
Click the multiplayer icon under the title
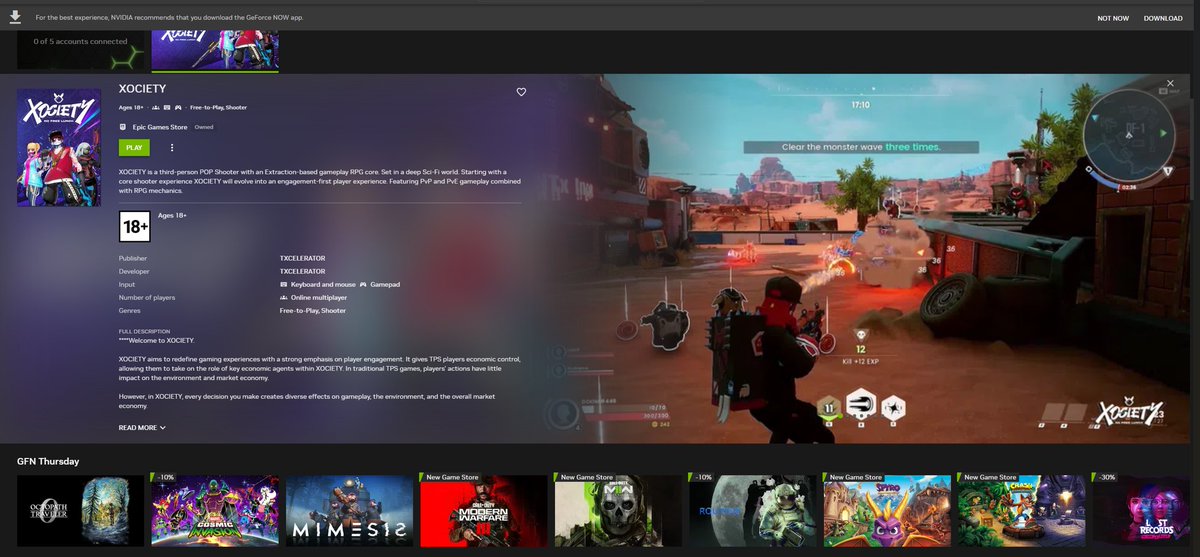click(x=157, y=107)
